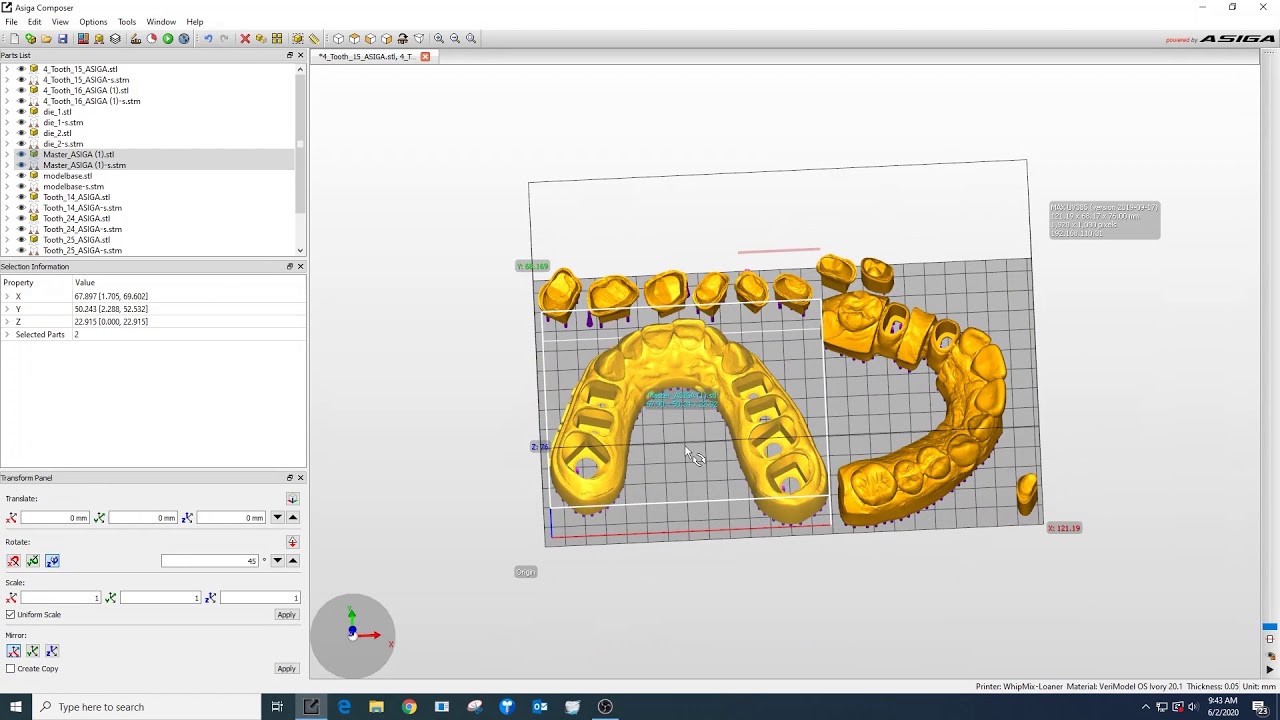Click the Zoom In magnifier icon
This screenshot has width=1280, height=720.
439,39
